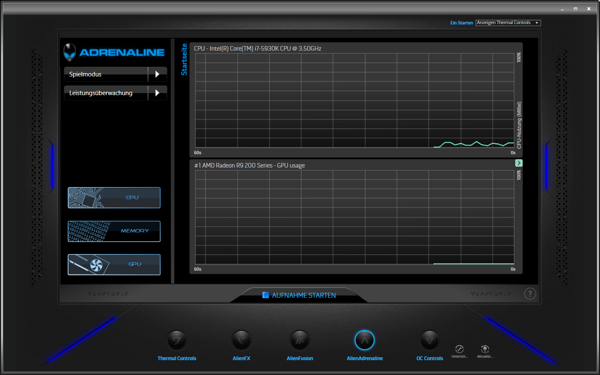Expand the Spielmodus arrow
Screen dimensions: 600x375
[x=157, y=74]
